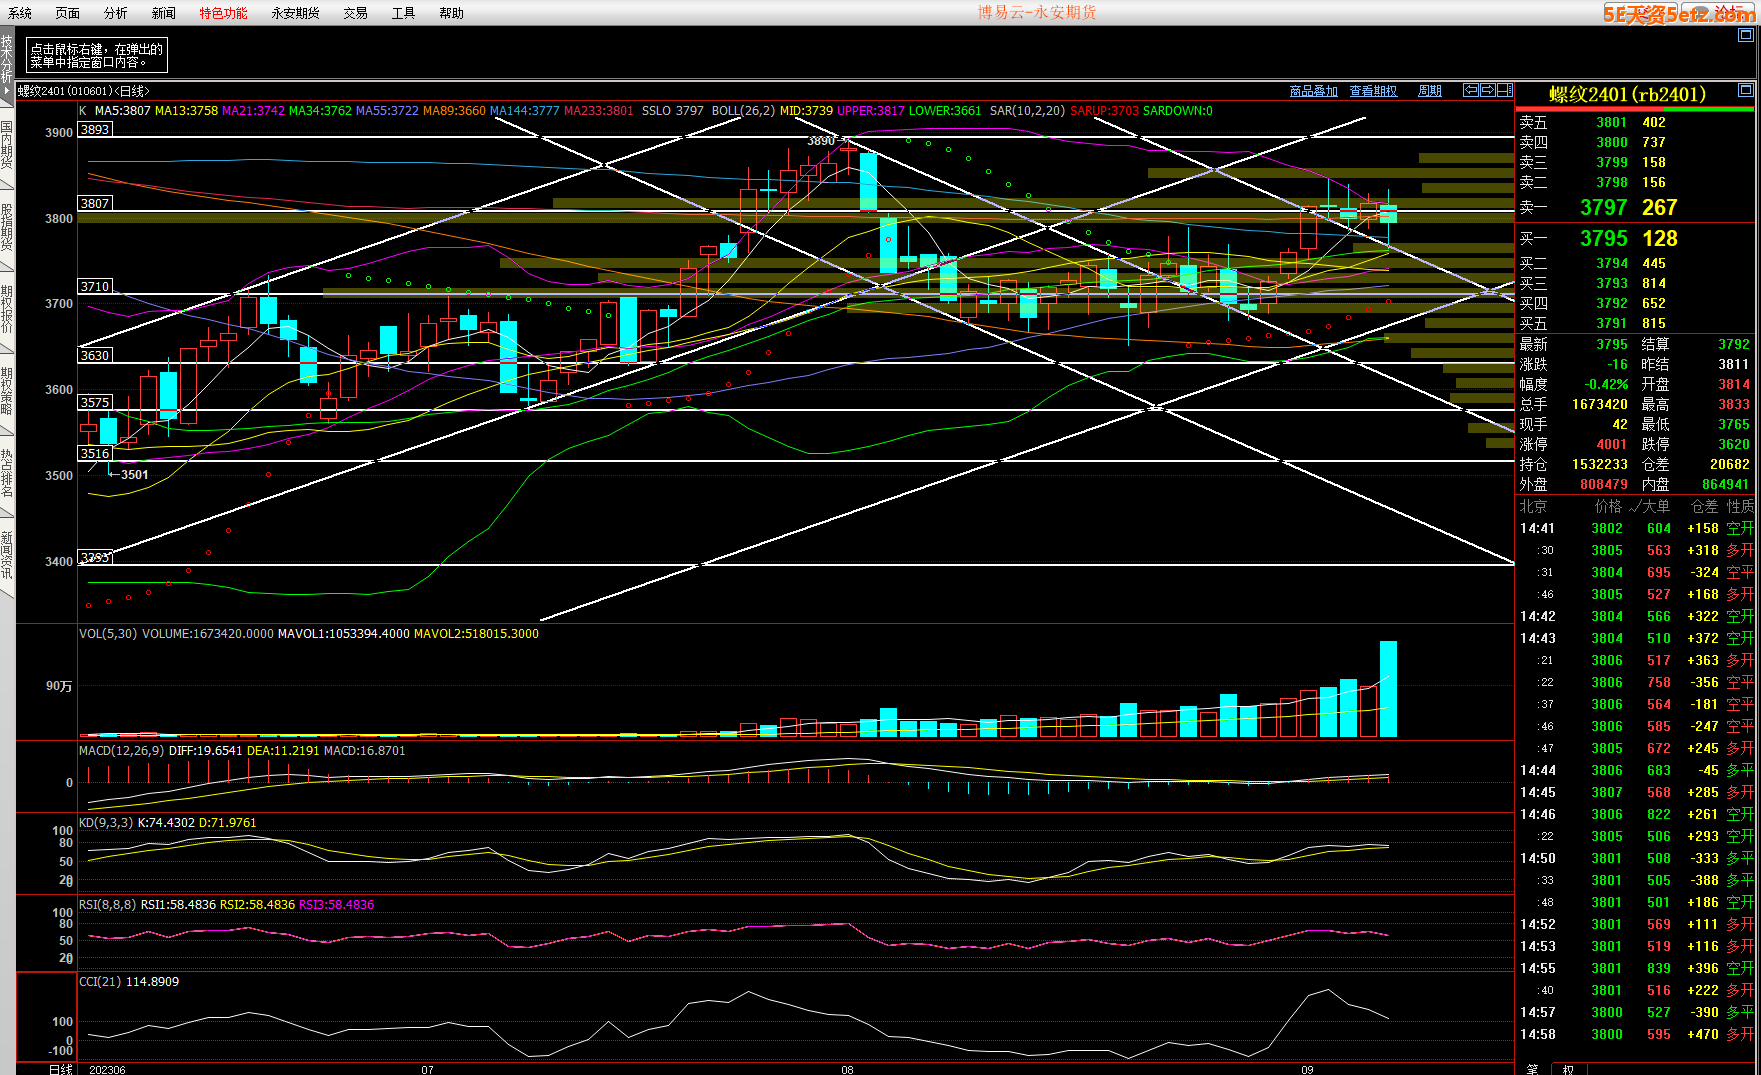Viewport: 1761px width, 1075px height.
Task: Open the 股指期货 sidebar tab
Action: [x=7, y=227]
